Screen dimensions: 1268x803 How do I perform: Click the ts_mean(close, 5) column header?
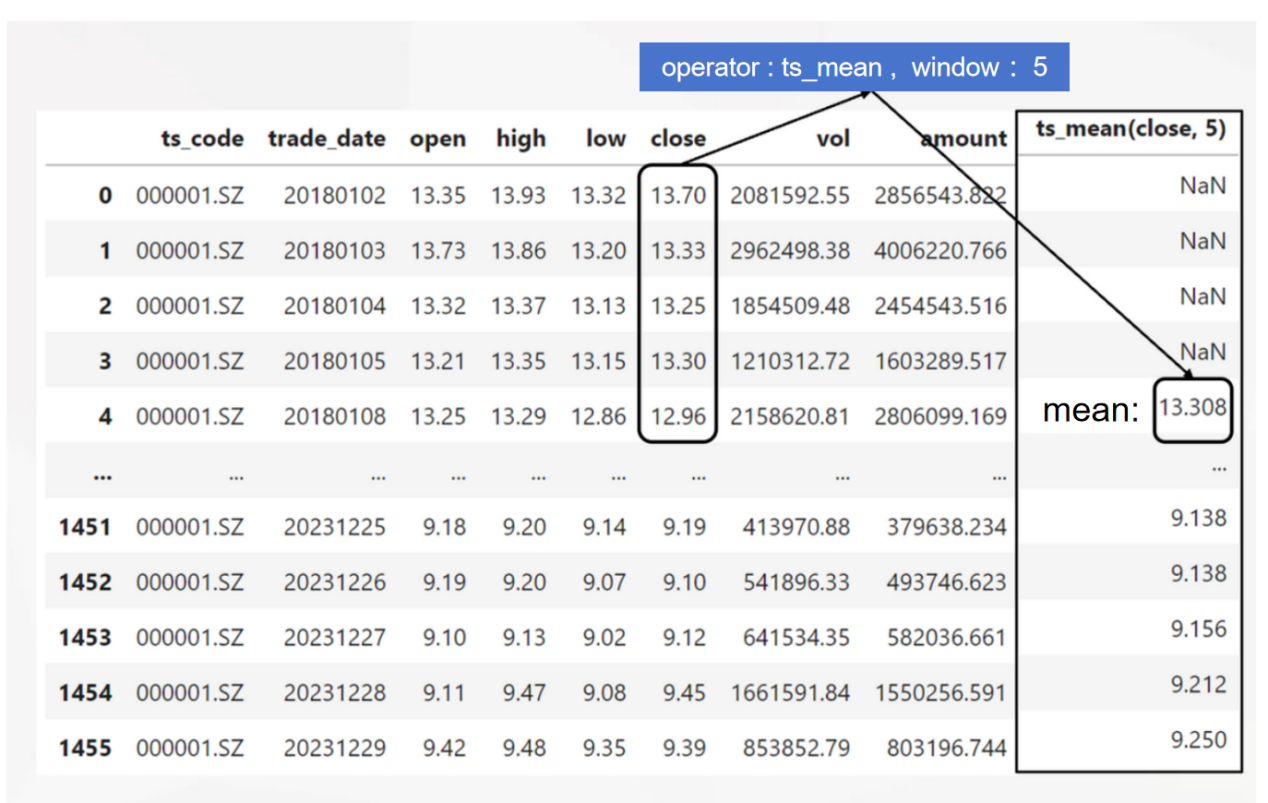tap(1130, 130)
